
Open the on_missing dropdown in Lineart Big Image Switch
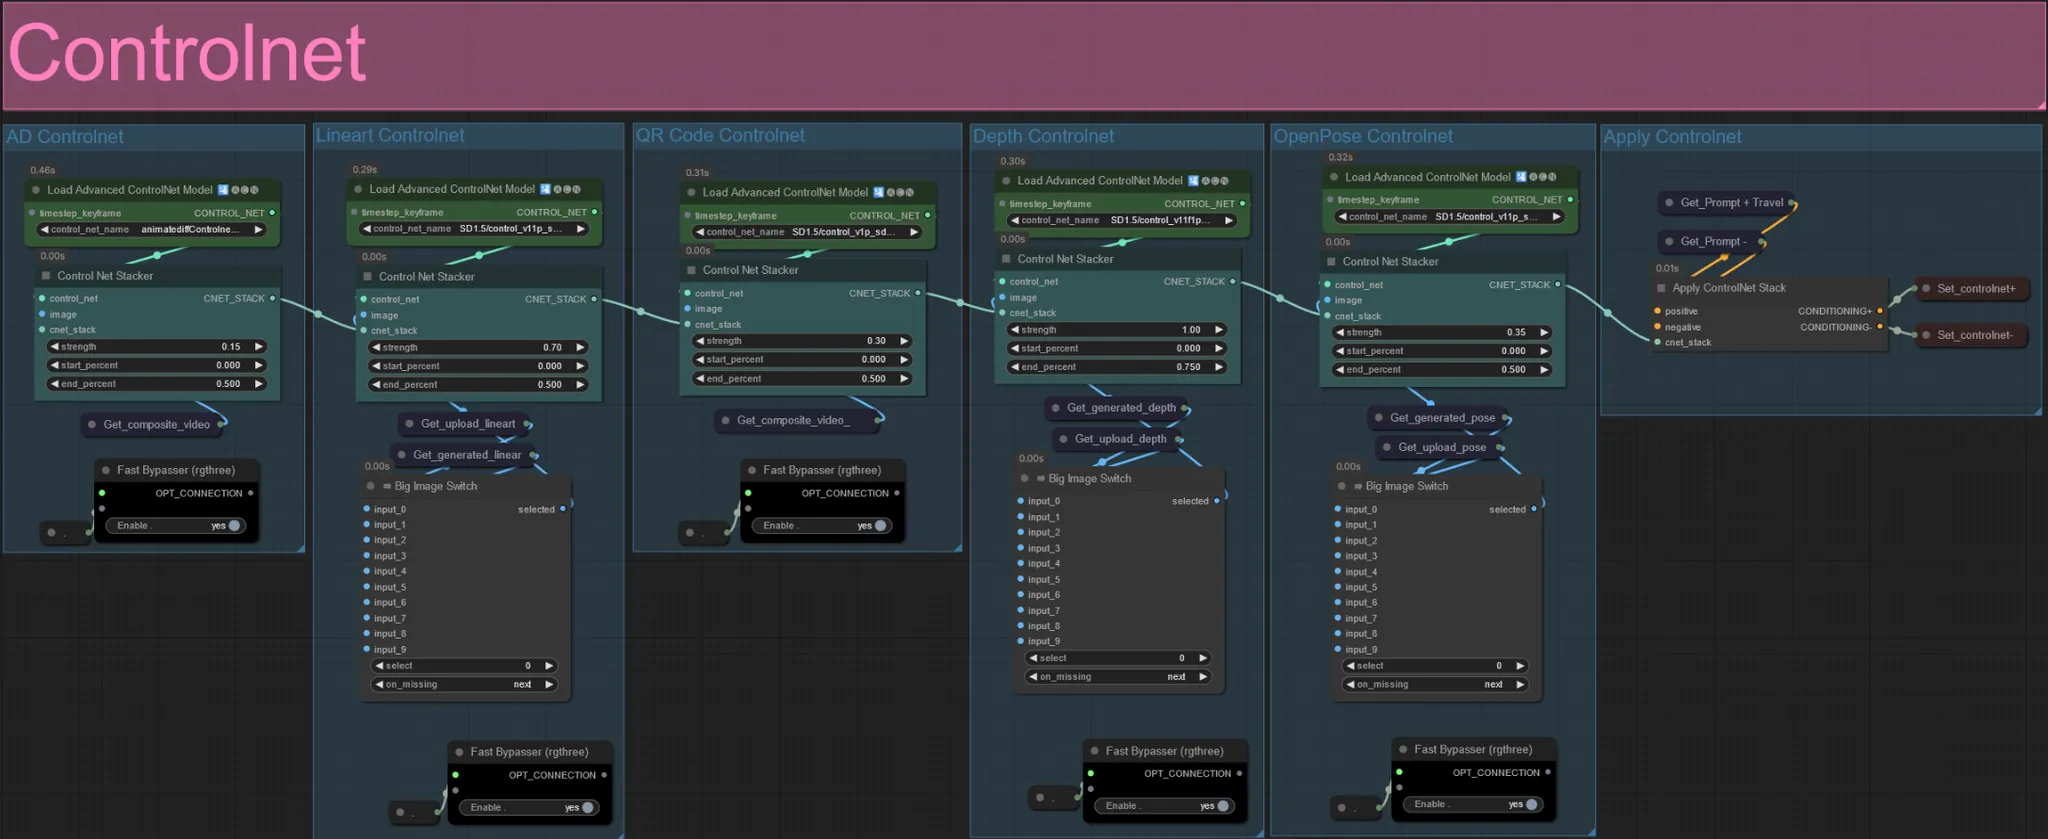465,685
